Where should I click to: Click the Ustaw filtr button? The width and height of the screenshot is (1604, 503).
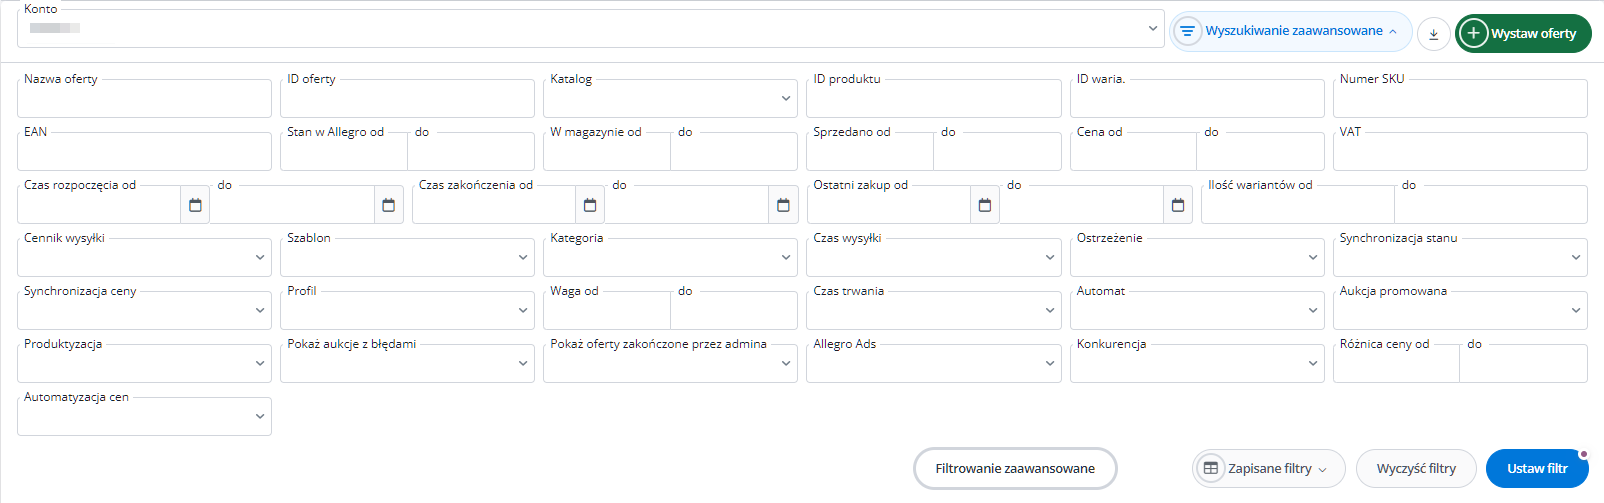coord(1537,468)
